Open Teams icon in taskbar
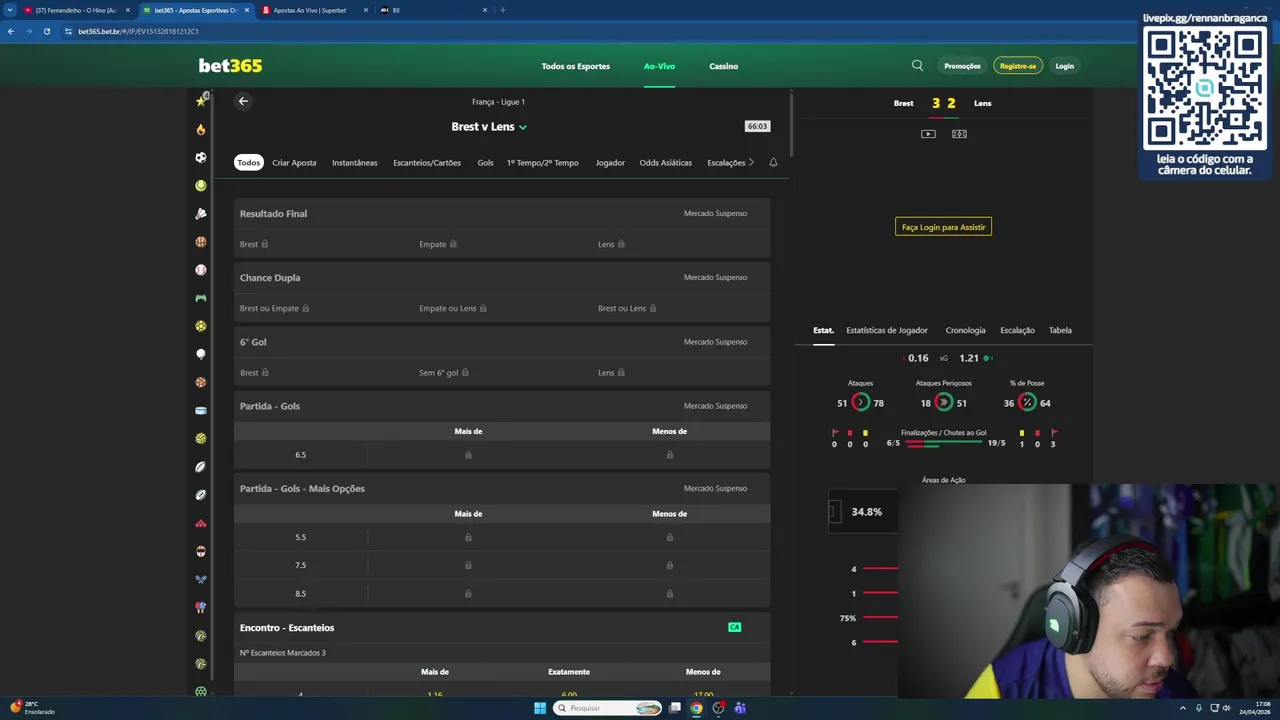This screenshot has width=1280, height=720. (x=740, y=708)
